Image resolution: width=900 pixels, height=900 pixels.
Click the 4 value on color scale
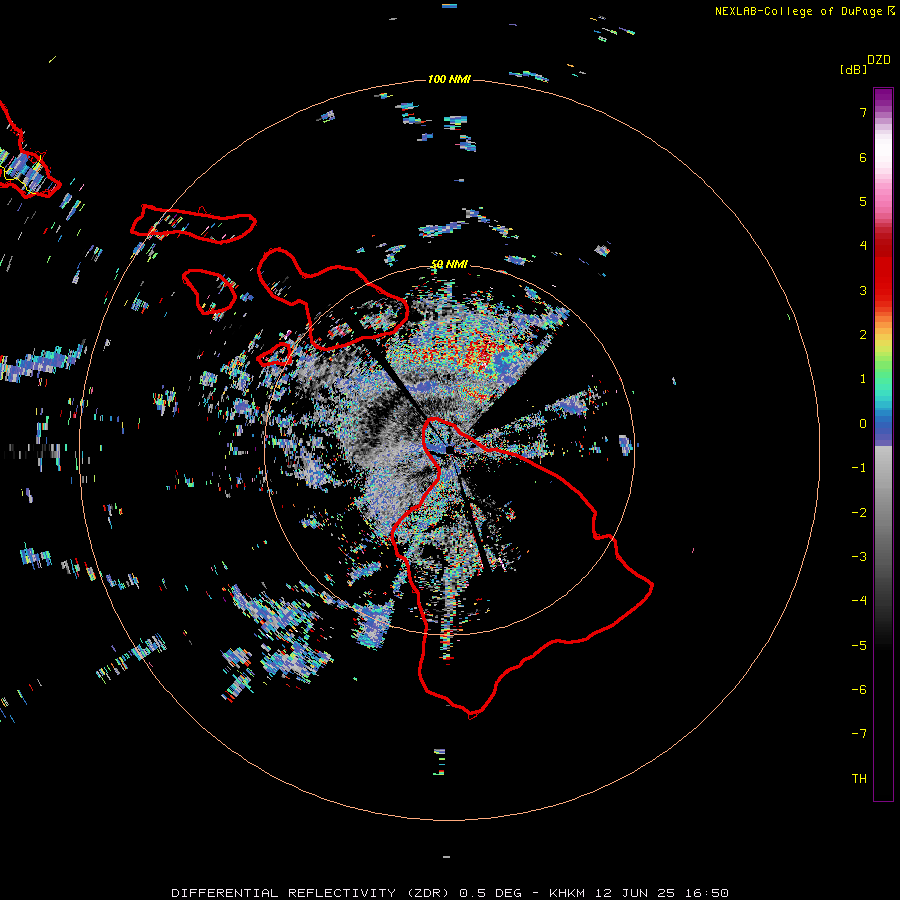click(863, 246)
